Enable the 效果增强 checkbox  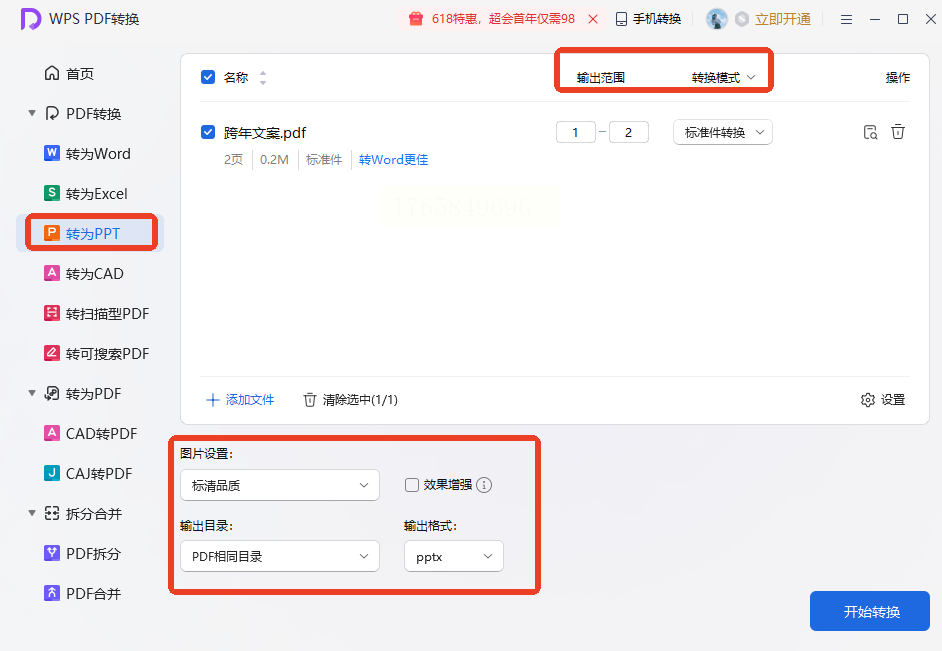(x=412, y=485)
